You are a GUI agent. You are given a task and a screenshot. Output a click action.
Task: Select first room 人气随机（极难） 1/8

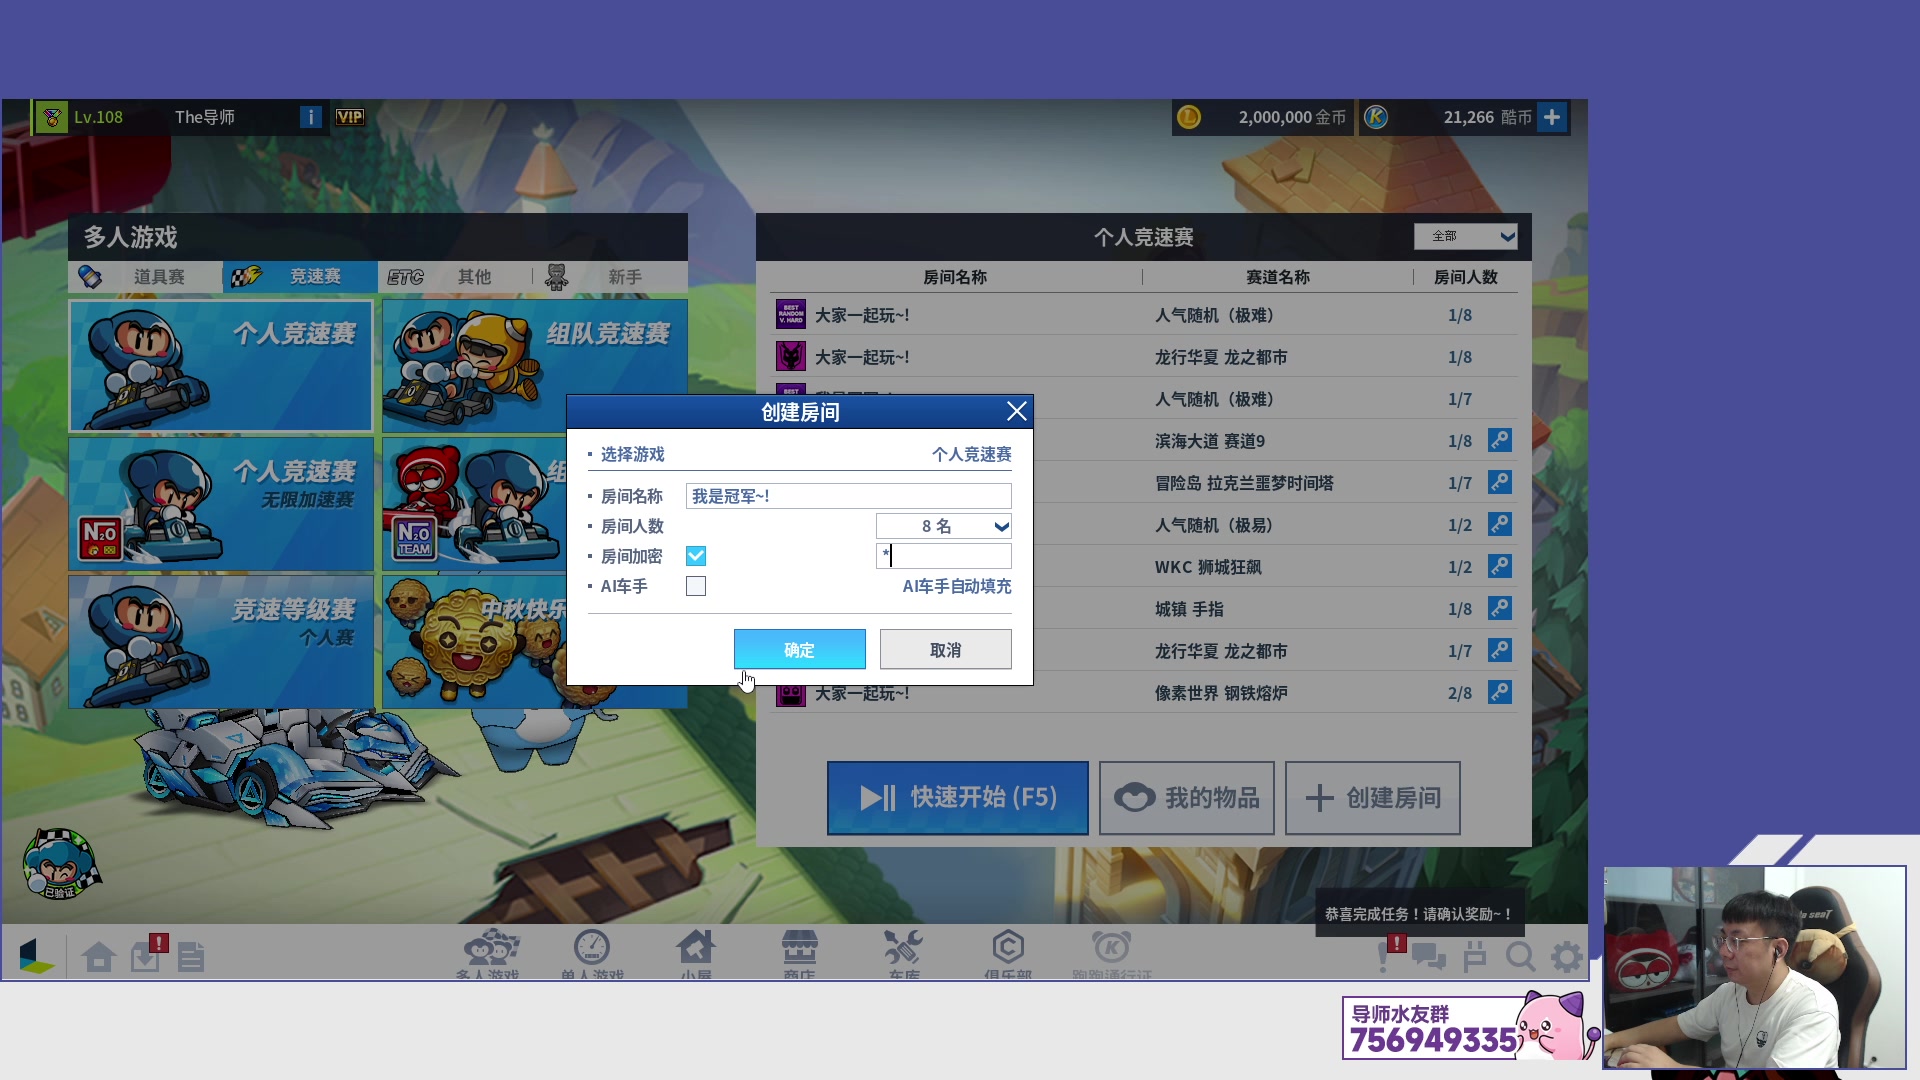1144,315
